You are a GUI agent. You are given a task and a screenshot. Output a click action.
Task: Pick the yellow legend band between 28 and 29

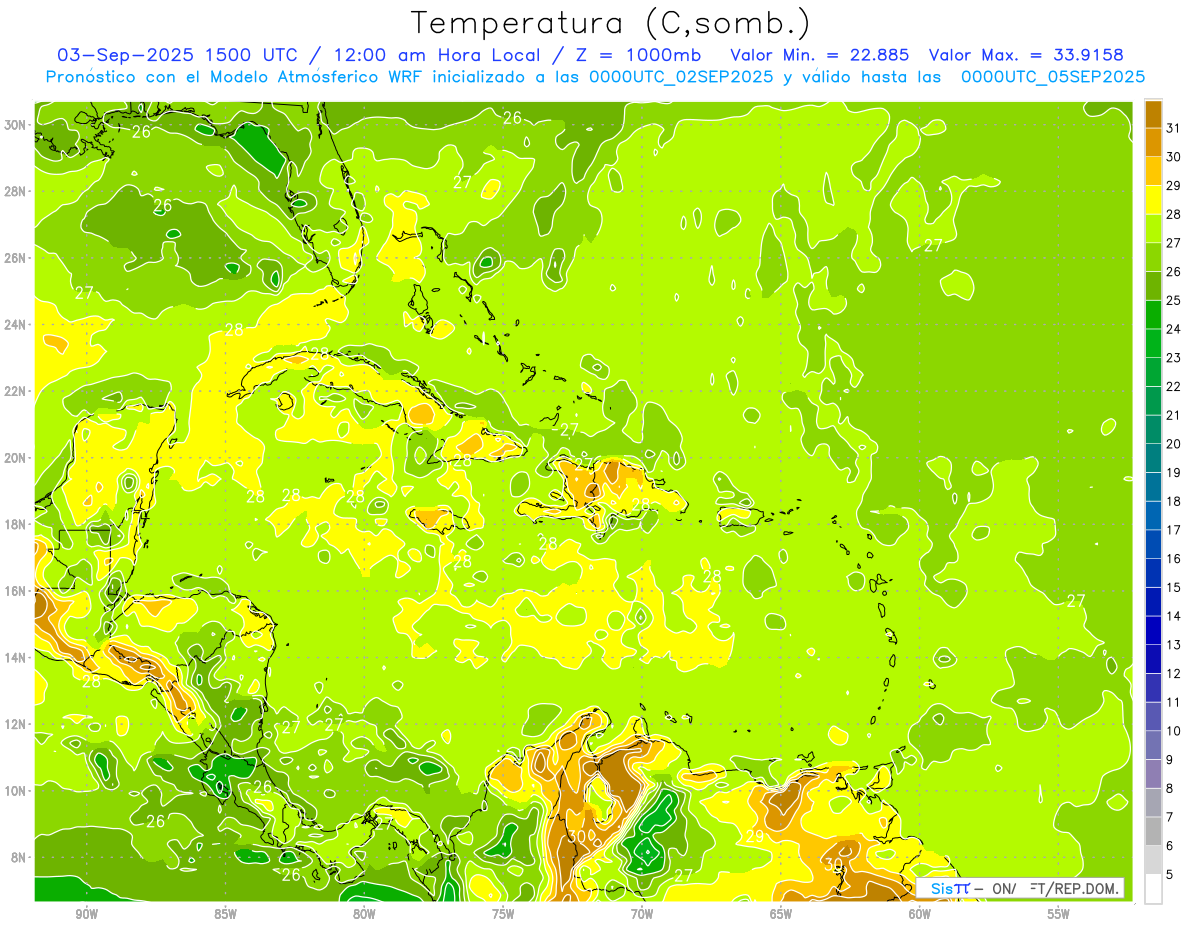1153,200
